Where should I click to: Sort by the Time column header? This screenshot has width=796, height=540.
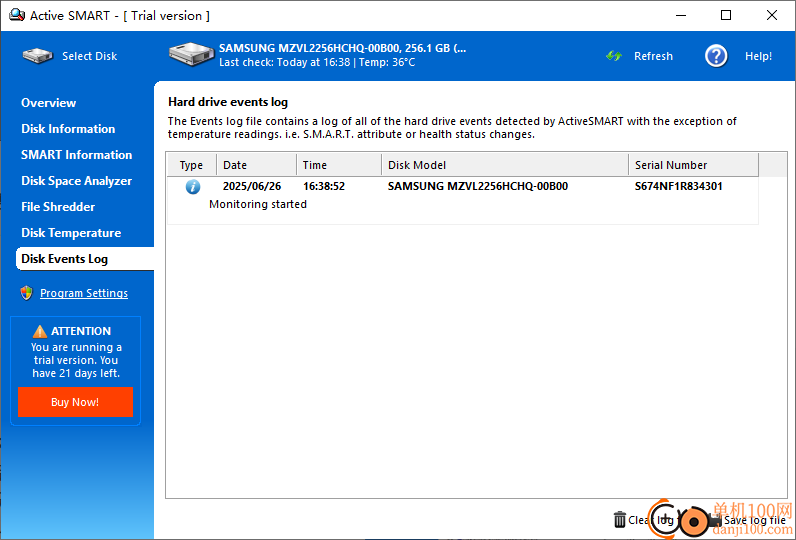click(x=339, y=165)
